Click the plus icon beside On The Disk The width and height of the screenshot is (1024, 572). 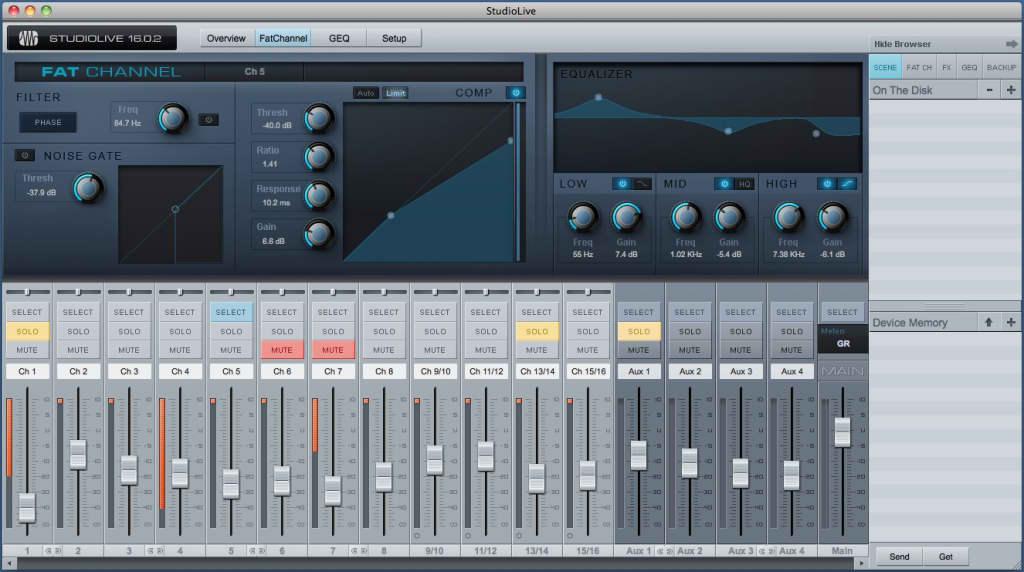(x=1011, y=90)
